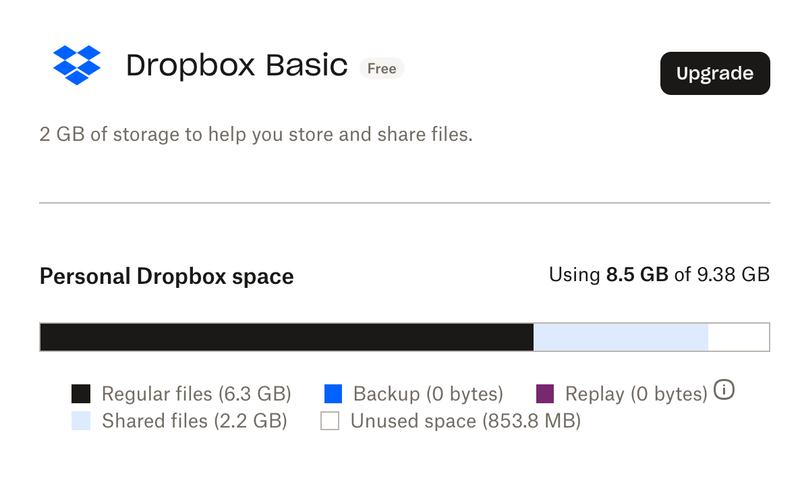This screenshot has height=480, width=800.
Task: Select the Dropbox Basic plan title
Action: (x=236, y=67)
